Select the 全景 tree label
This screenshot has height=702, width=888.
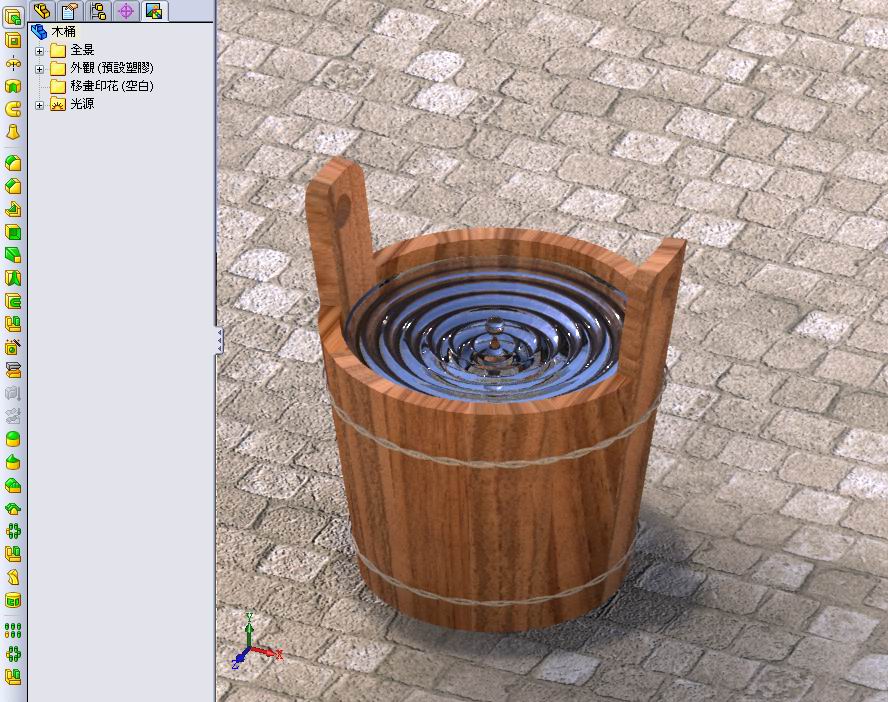coord(82,50)
